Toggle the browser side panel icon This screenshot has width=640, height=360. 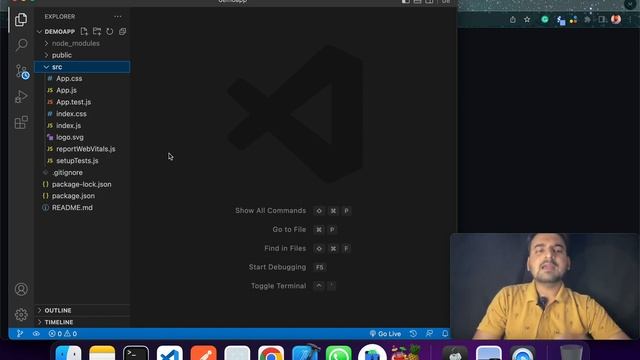pyautogui.click(x=602, y=20)
